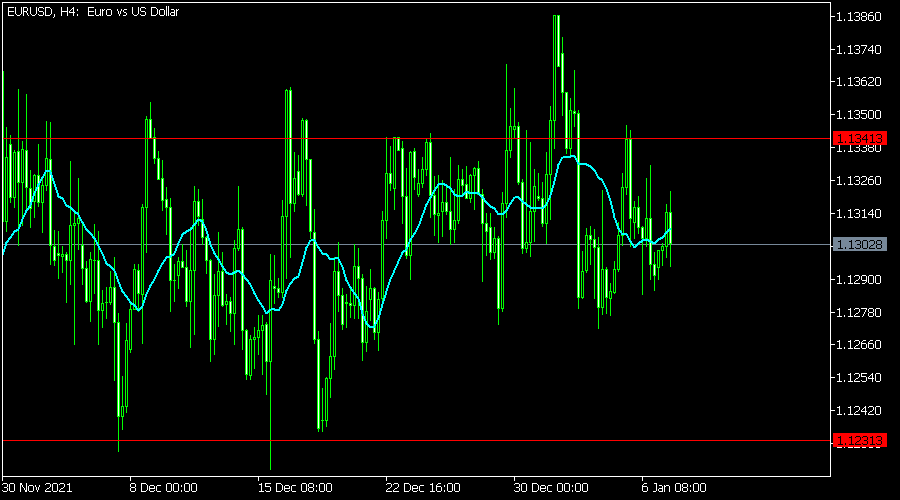The height and width of the screenshot is (500, 900).
Task: Click the 1.13260 price scale value
Action: pos(859,181)
